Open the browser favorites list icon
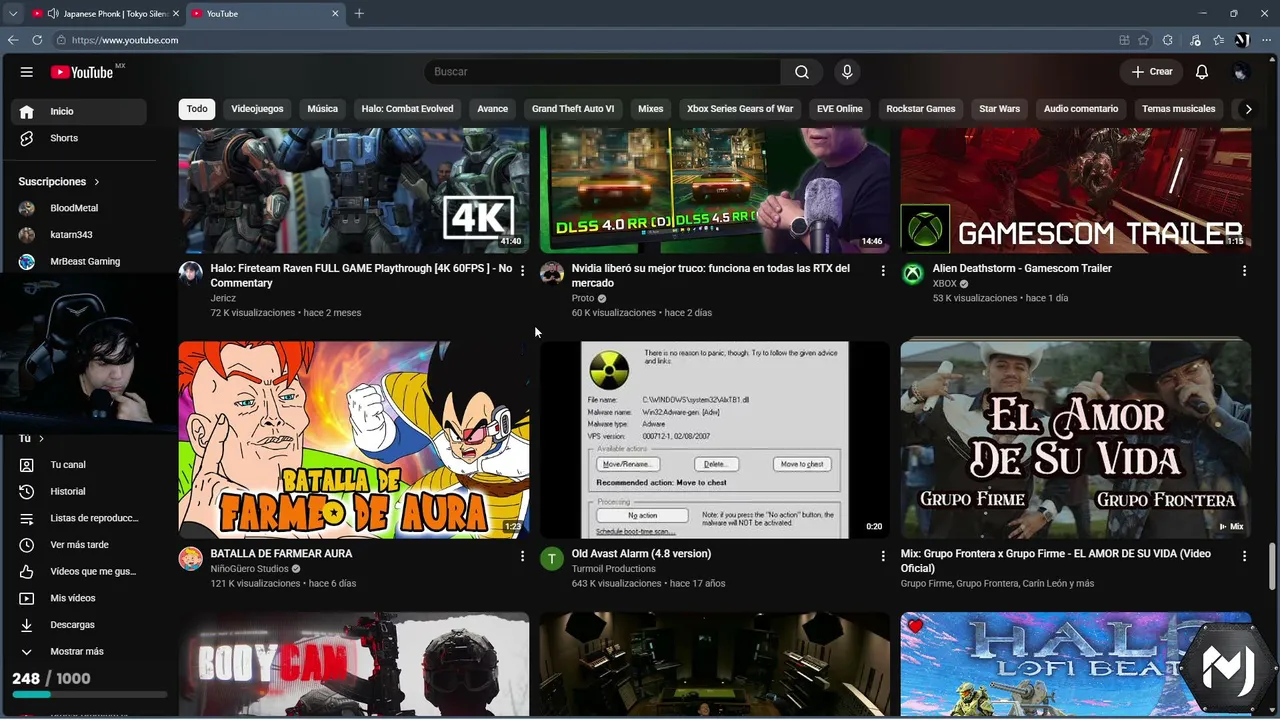The height and width of the screenshot is (720, 1280). pos(1219,40)
